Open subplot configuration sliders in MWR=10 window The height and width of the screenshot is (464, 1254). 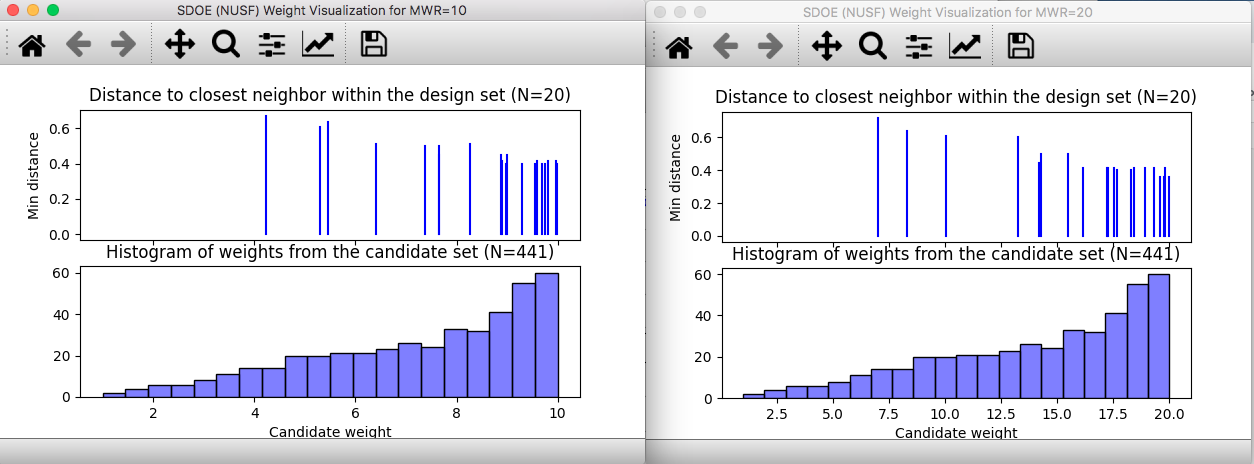pos(272,44)
